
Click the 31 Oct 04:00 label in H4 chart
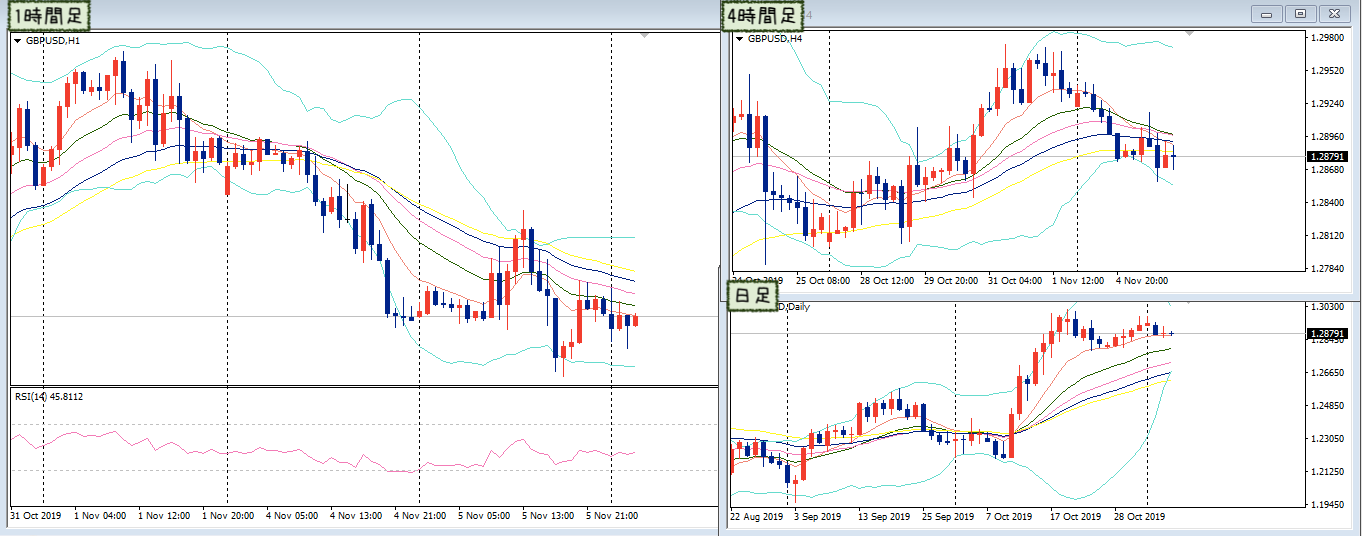(x=1015, y=280)
